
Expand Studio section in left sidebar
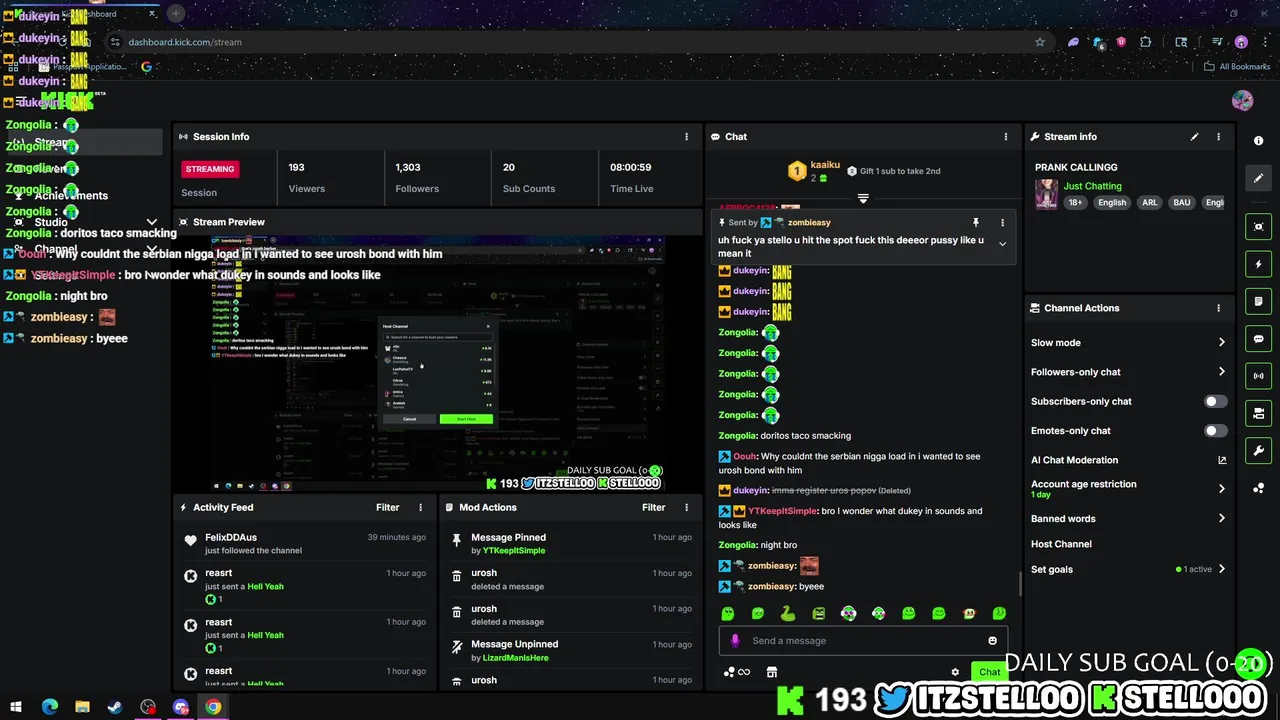tap(152, 222)
